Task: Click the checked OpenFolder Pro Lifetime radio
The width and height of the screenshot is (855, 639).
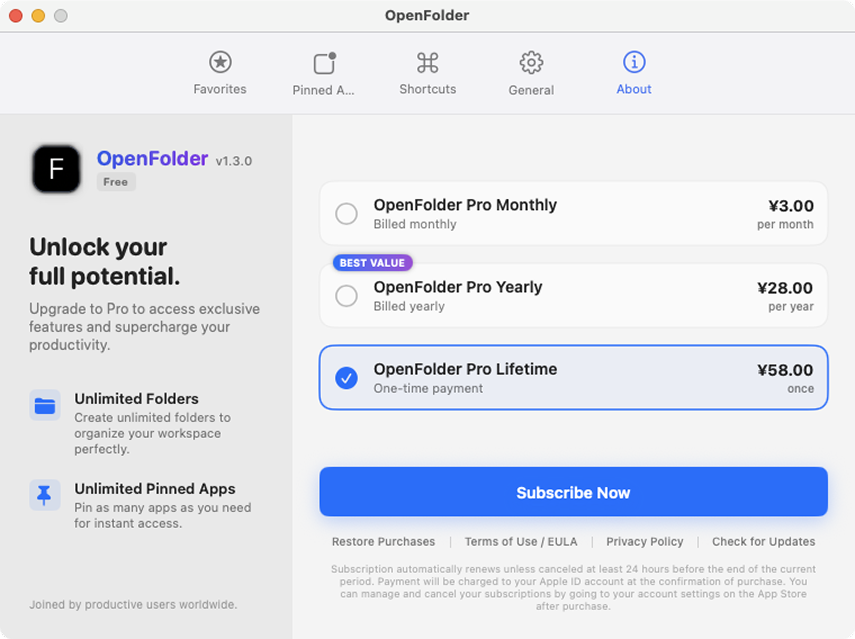Action: tap(346, 378)
